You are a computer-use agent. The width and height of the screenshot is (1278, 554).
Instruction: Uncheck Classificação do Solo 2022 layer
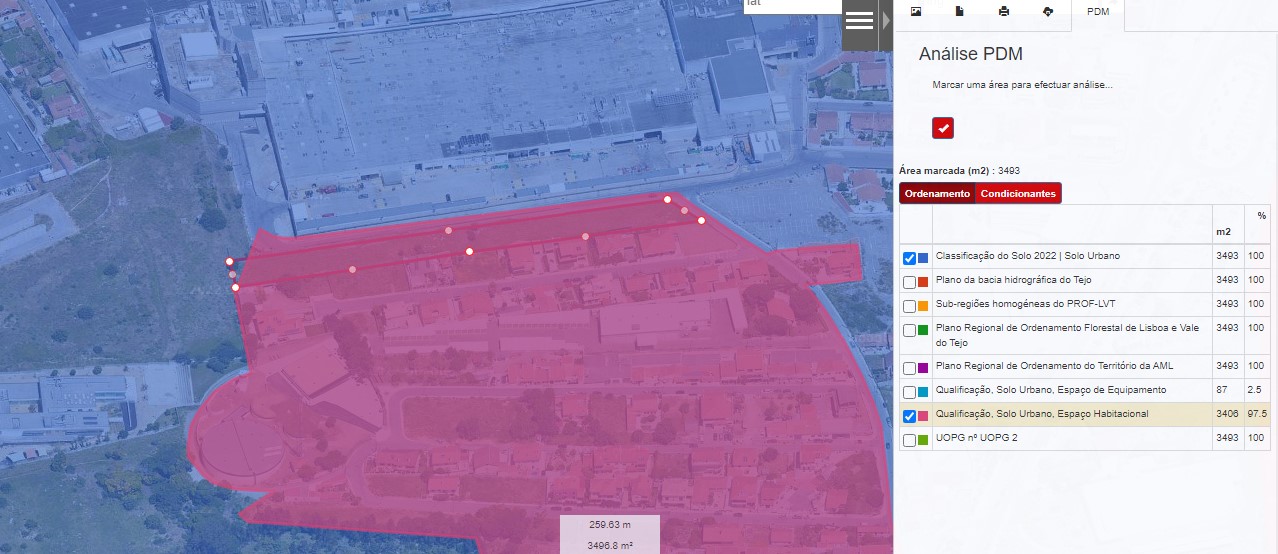click(x=909, y=258)
